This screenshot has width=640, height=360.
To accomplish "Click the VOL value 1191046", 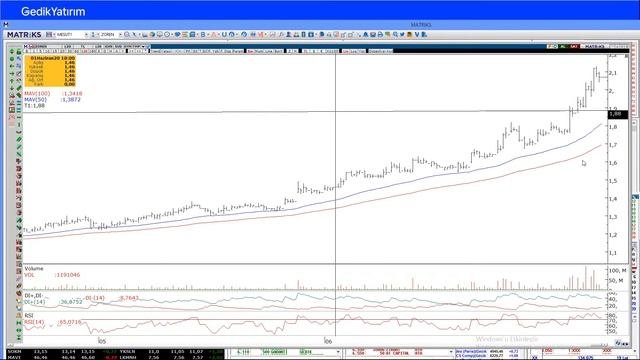I will click(68, 275).
